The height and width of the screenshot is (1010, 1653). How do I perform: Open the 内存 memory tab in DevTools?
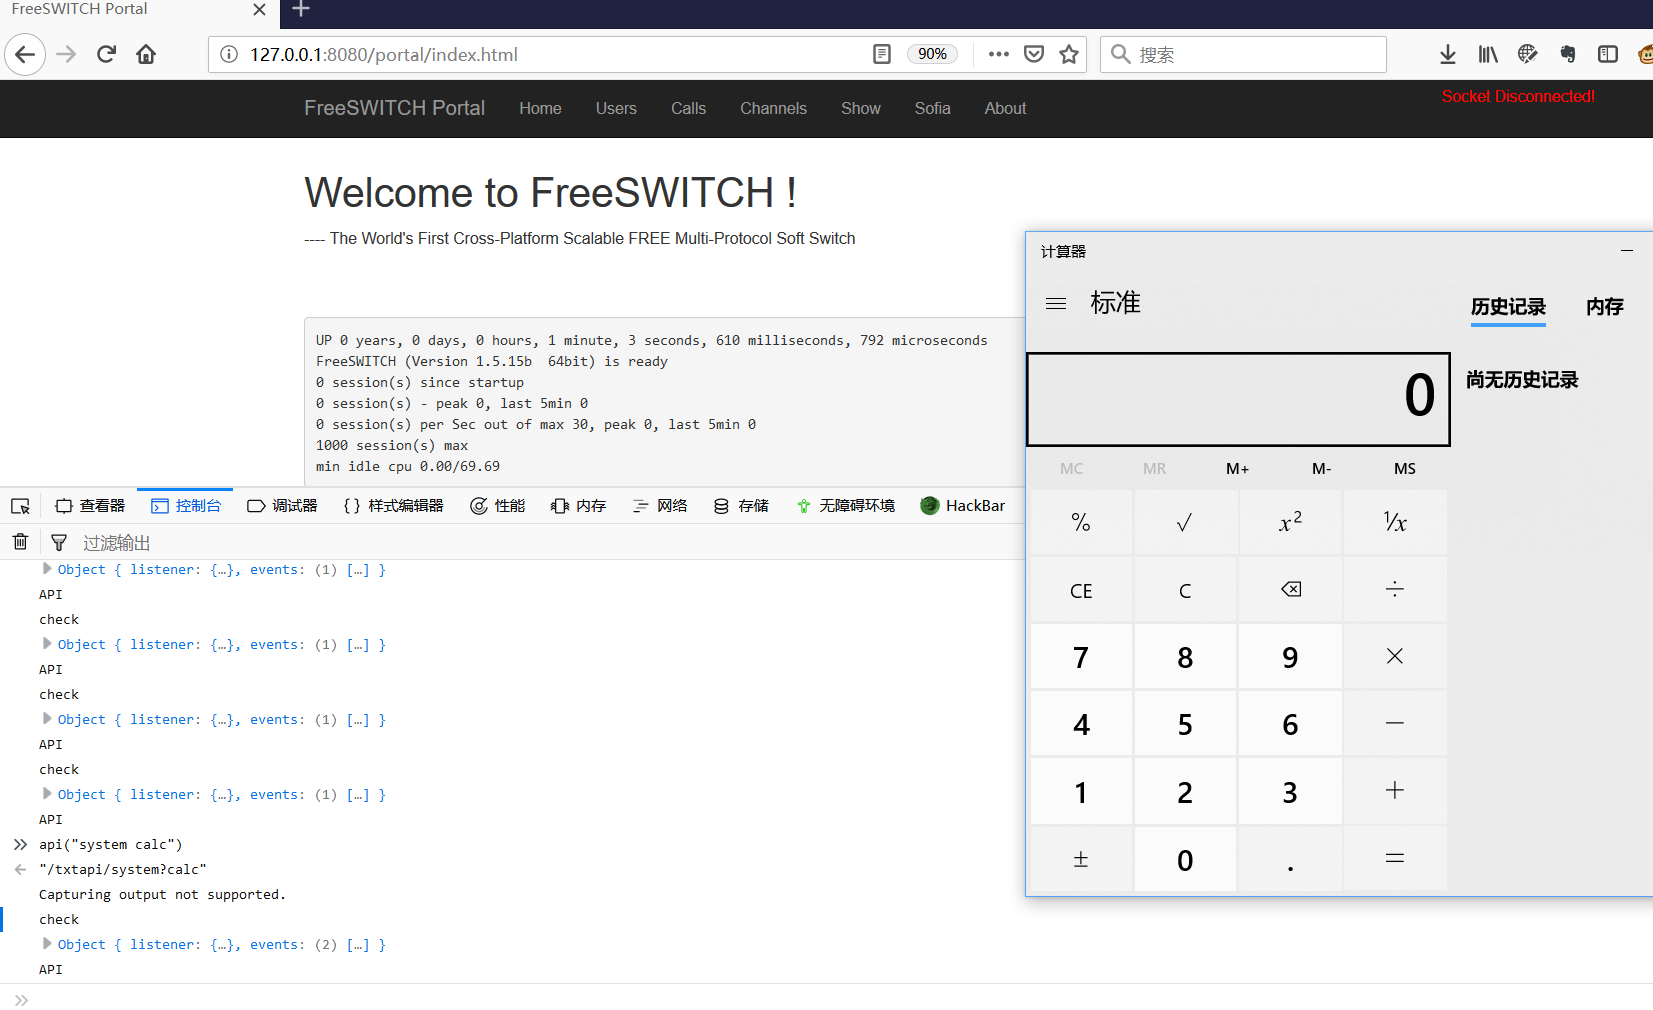tap(579, 506)
